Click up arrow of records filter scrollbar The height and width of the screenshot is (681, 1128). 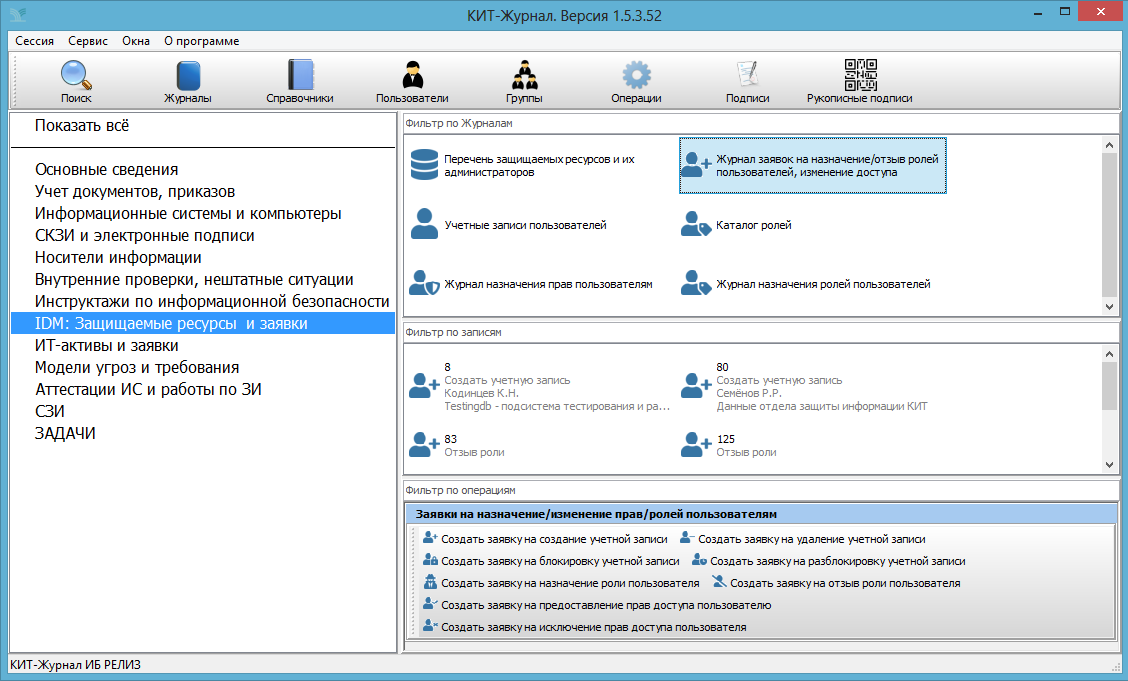point(1109,354)
